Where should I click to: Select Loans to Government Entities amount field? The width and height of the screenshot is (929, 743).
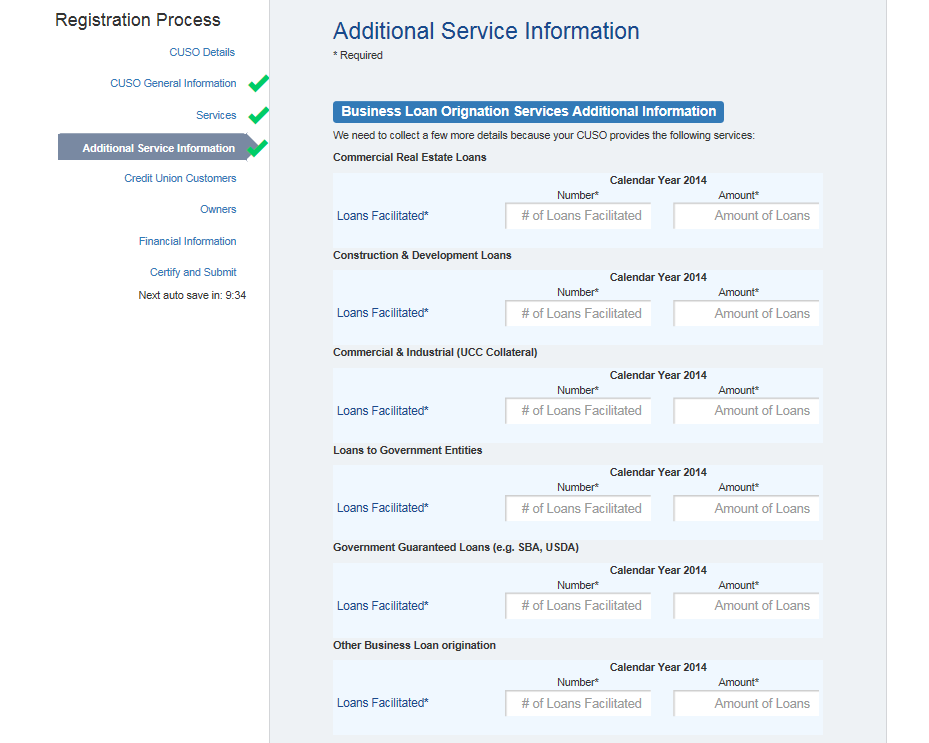coord(747,508)
